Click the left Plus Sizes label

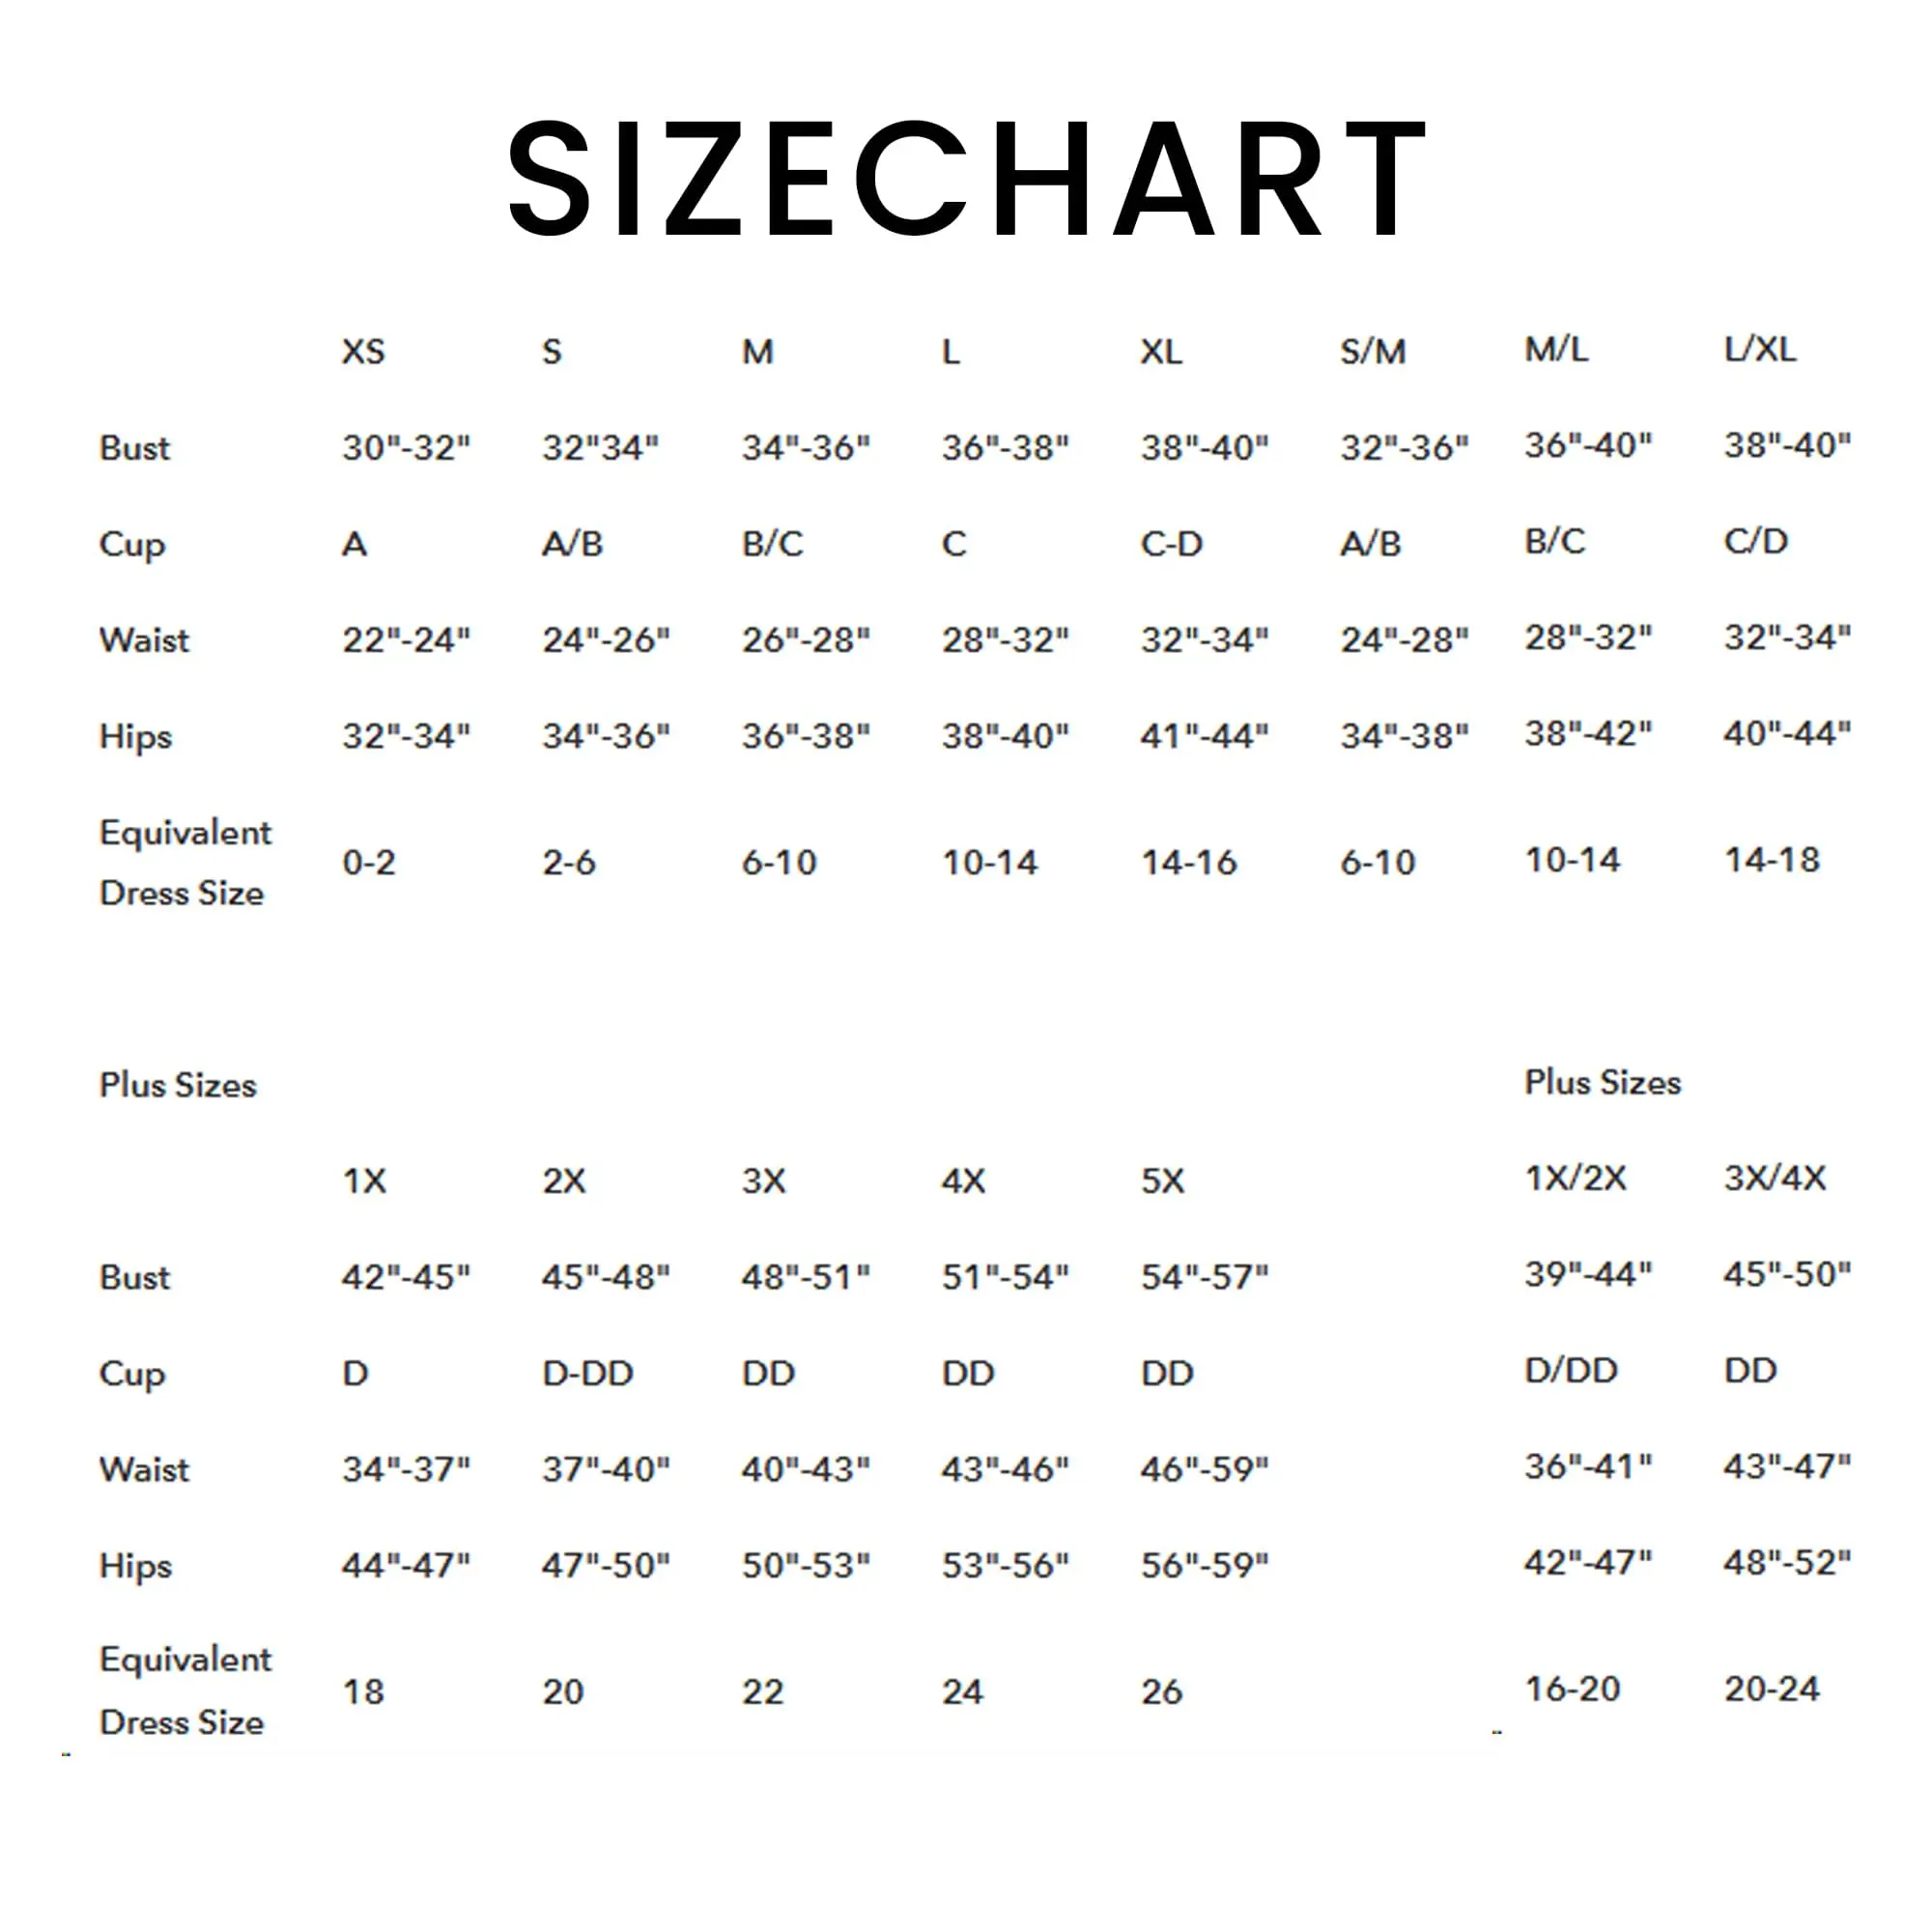[x=178, y=1085]
